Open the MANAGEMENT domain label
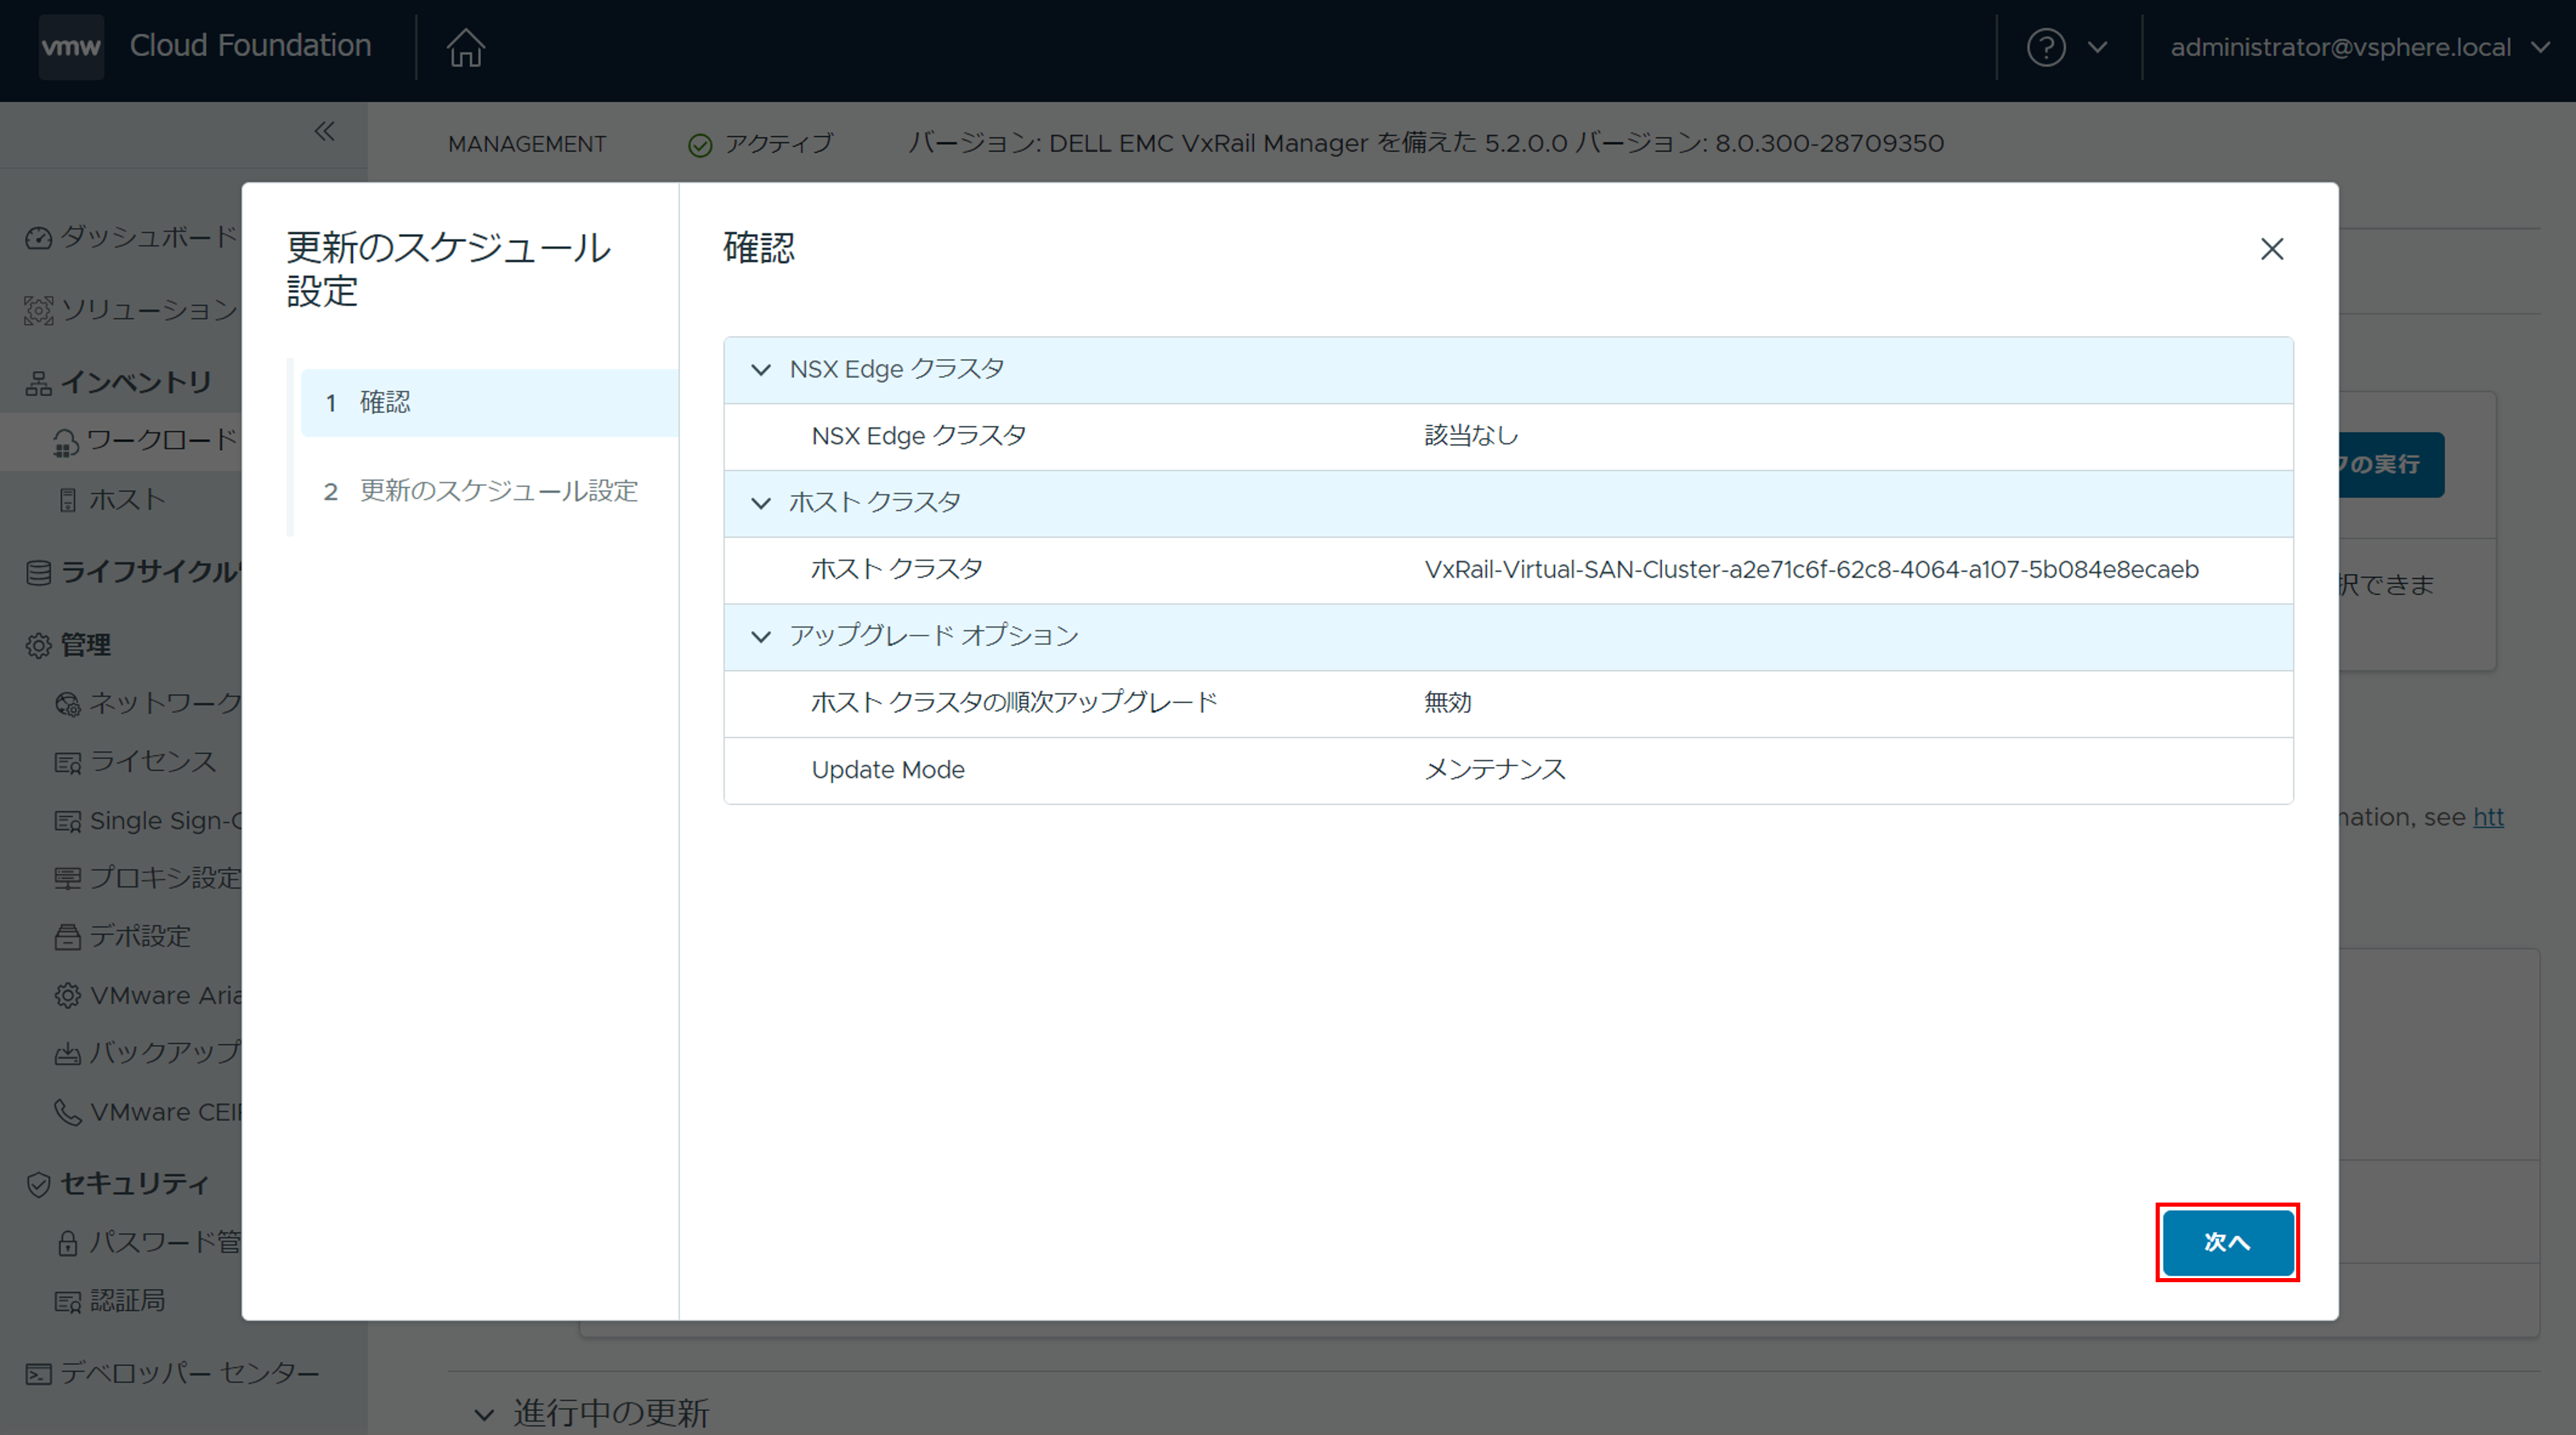The width and height of the screenshot is (2576, 1435). click(527, 144)
